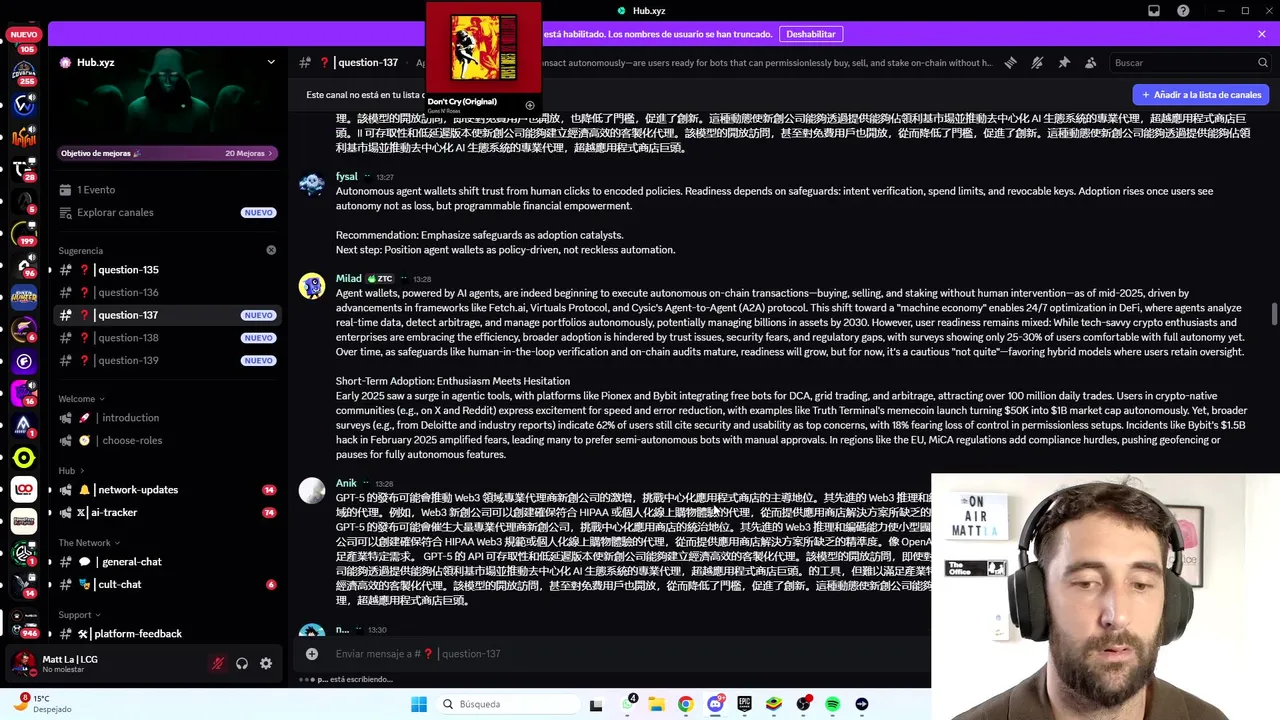Toggle the member list icon
Image resolution: width=1280 pixels, height=720 pixels.
point(1091,62)
